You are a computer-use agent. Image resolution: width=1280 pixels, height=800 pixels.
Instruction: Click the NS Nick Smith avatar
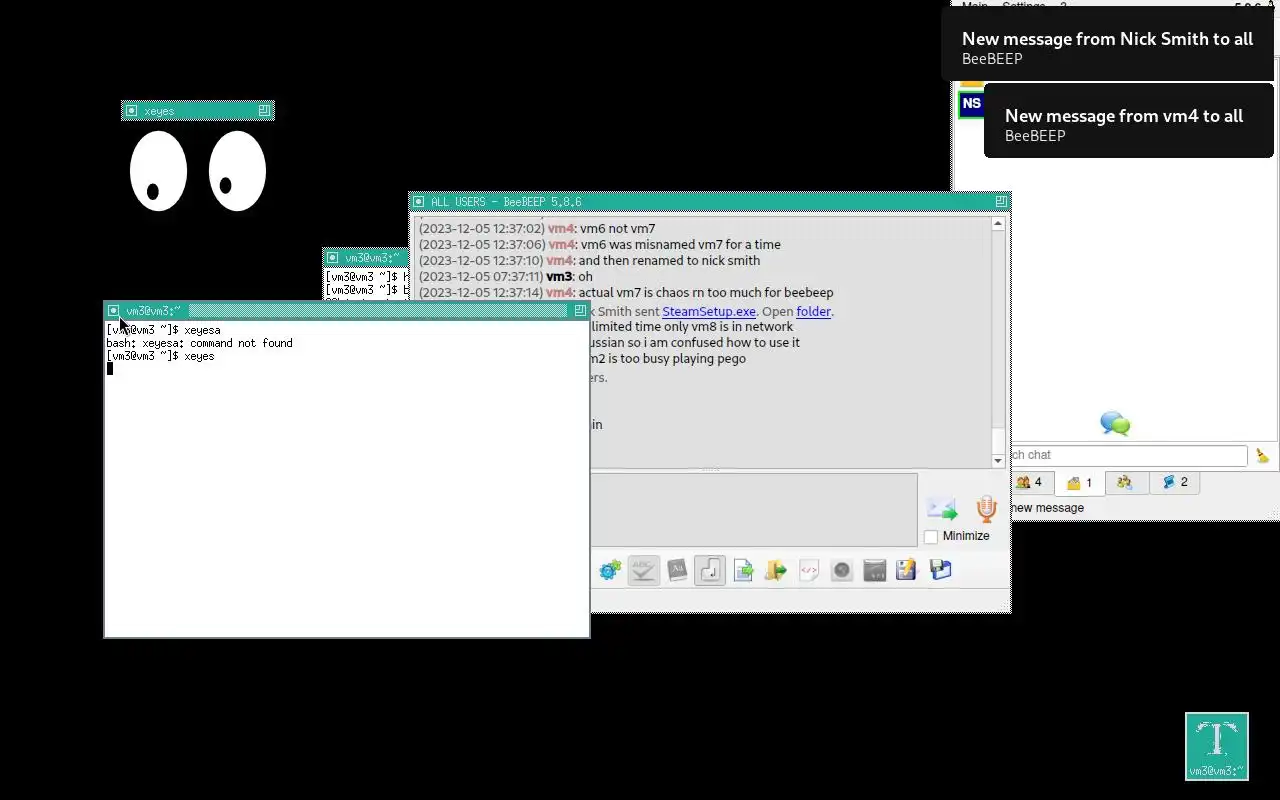point(971,104)
